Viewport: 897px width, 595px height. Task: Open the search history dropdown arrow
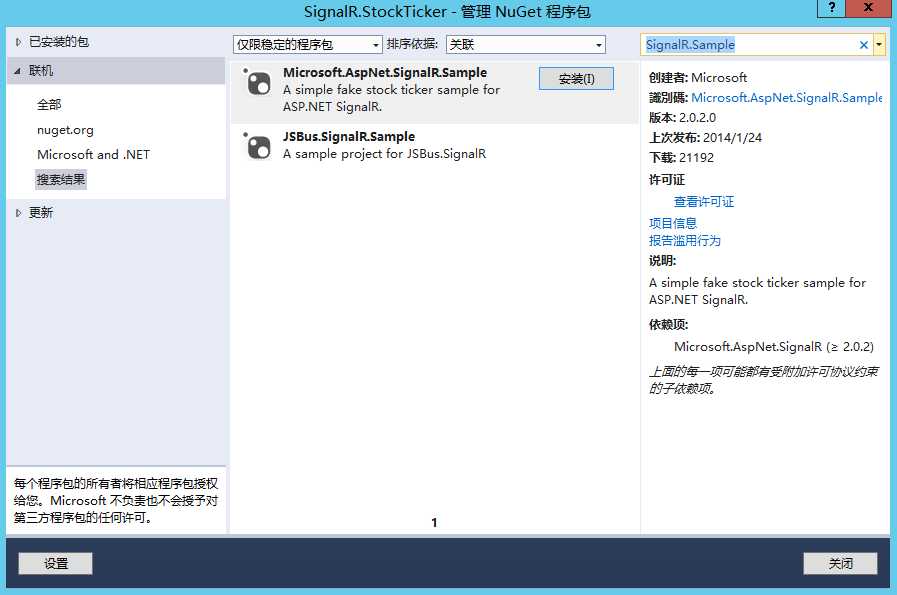[x=879, y=45]
